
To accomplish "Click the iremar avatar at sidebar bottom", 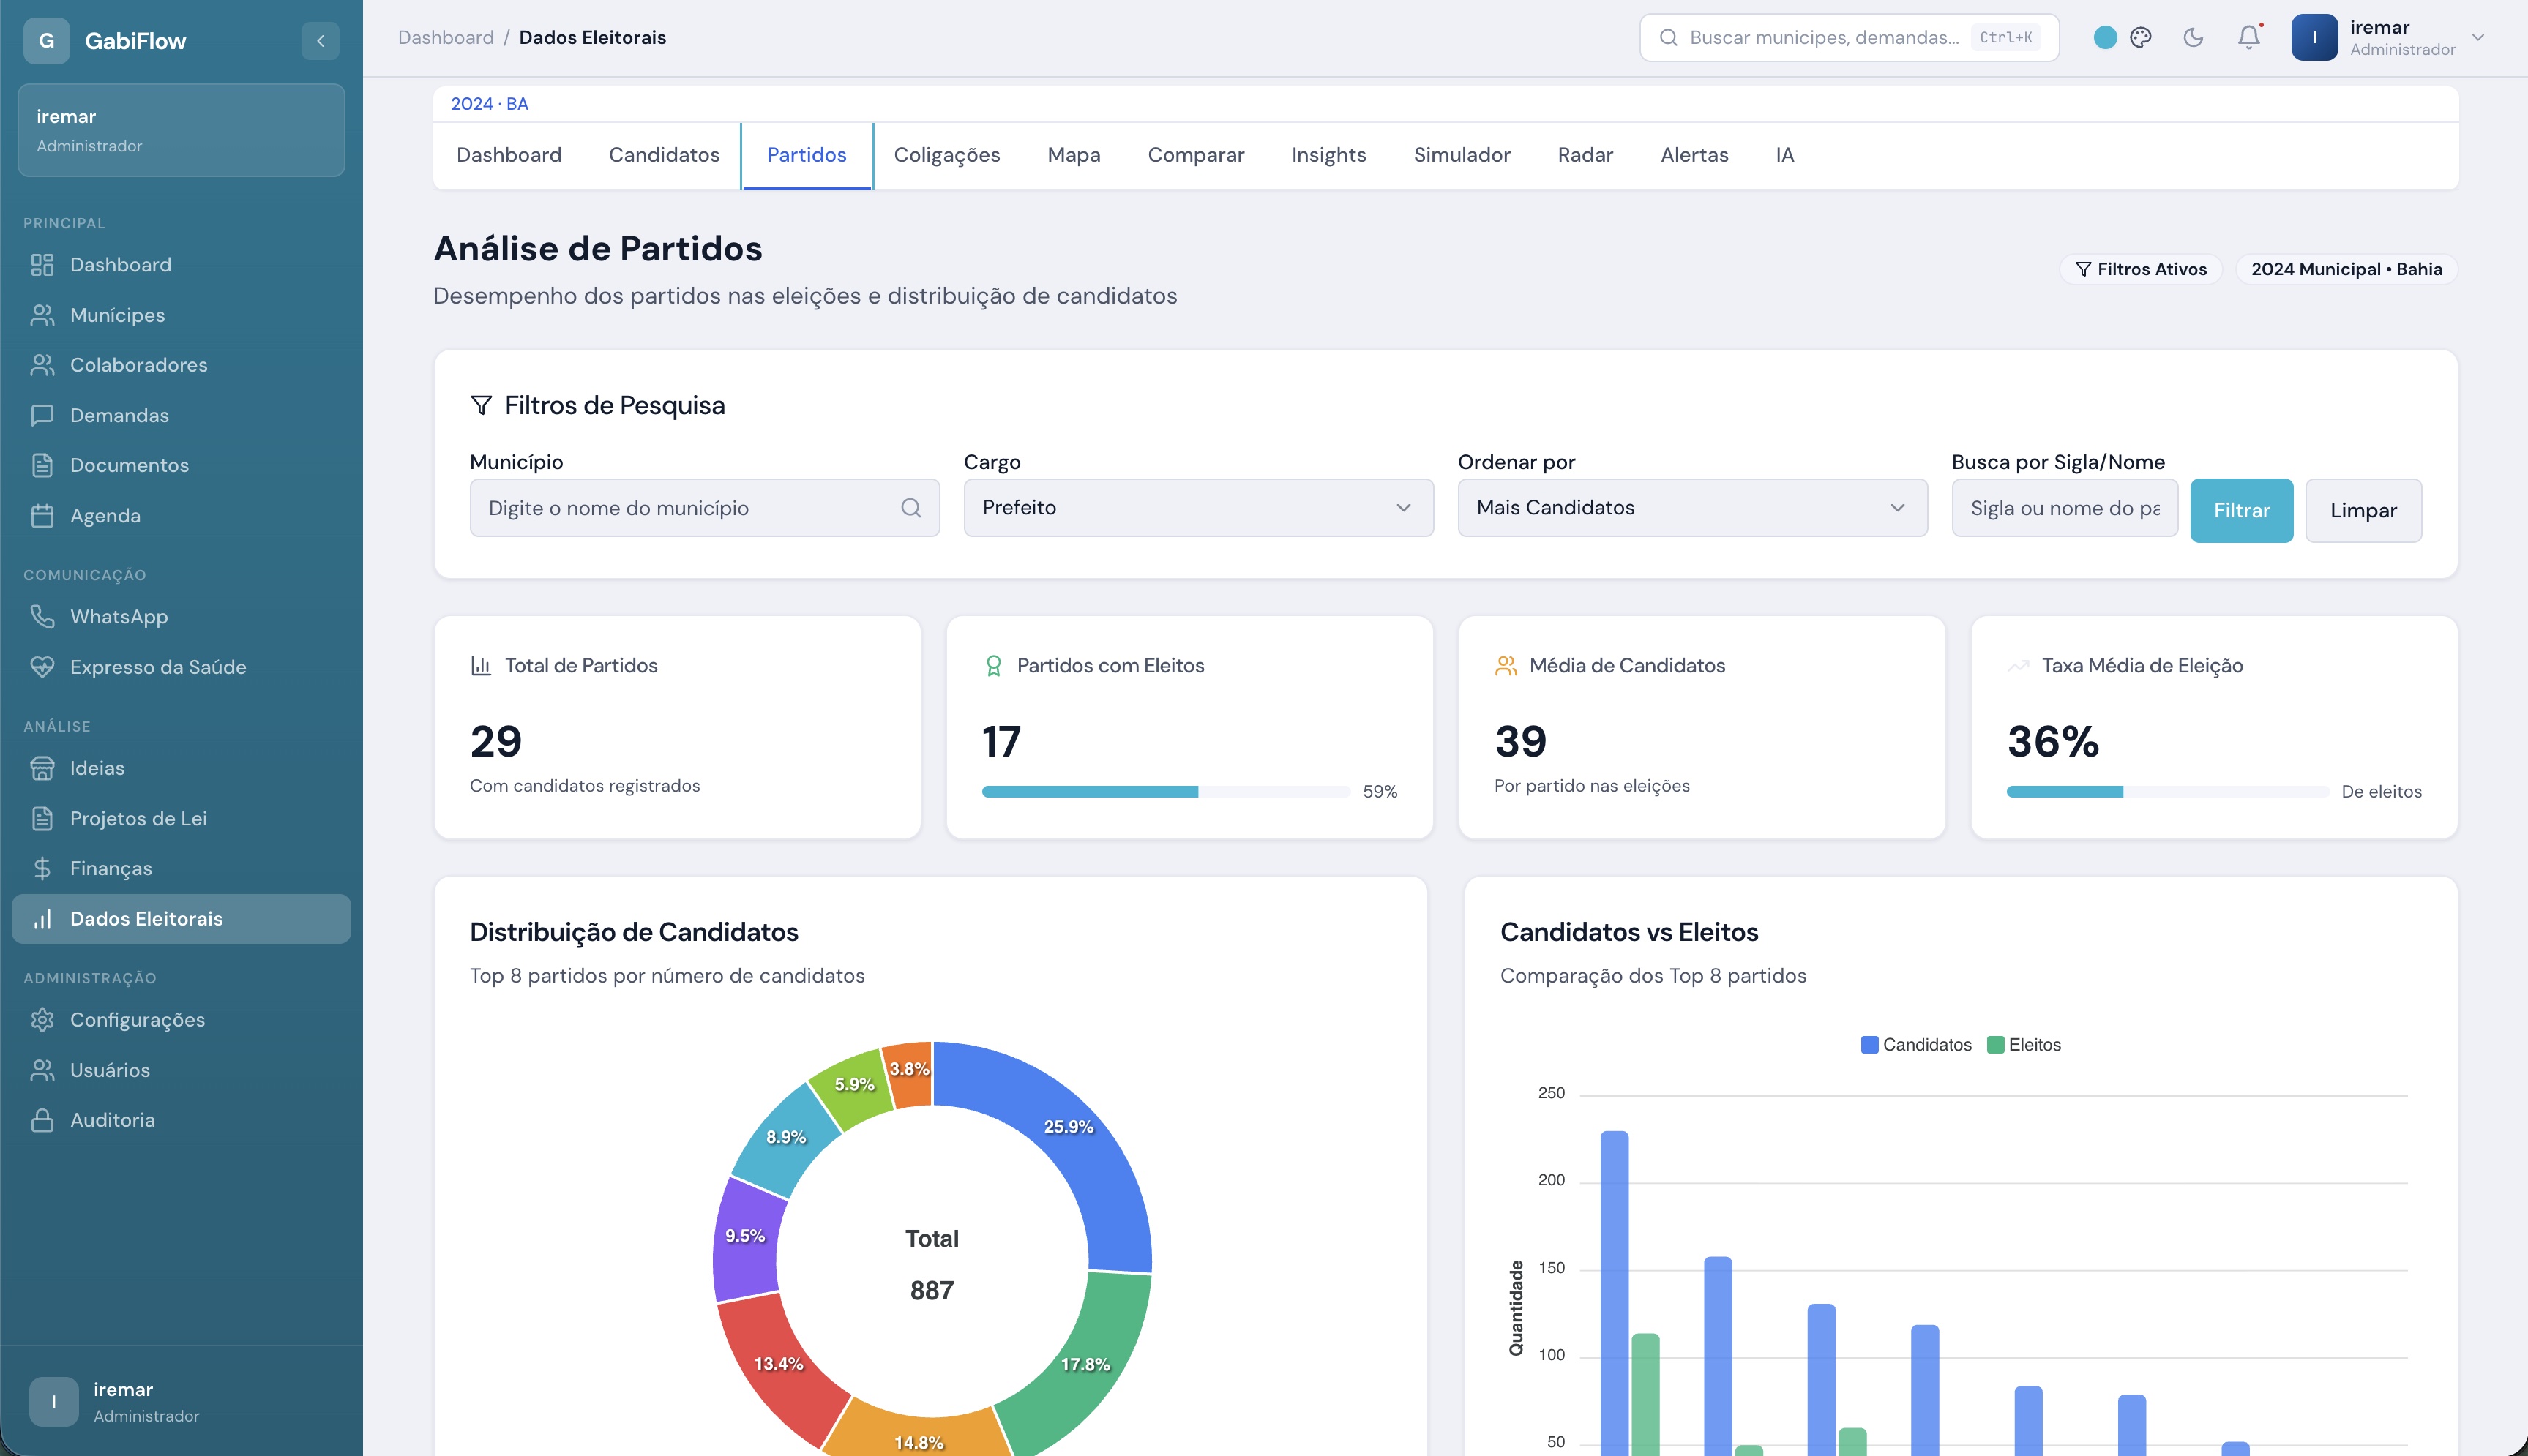I will pos(54,1402).
